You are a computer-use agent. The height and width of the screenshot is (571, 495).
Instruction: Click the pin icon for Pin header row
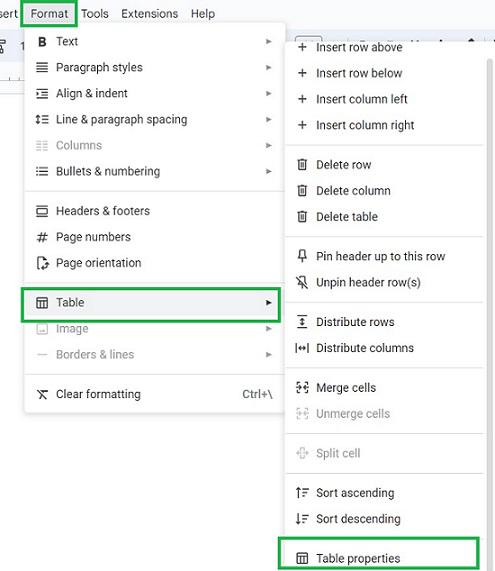coord(302,256)
